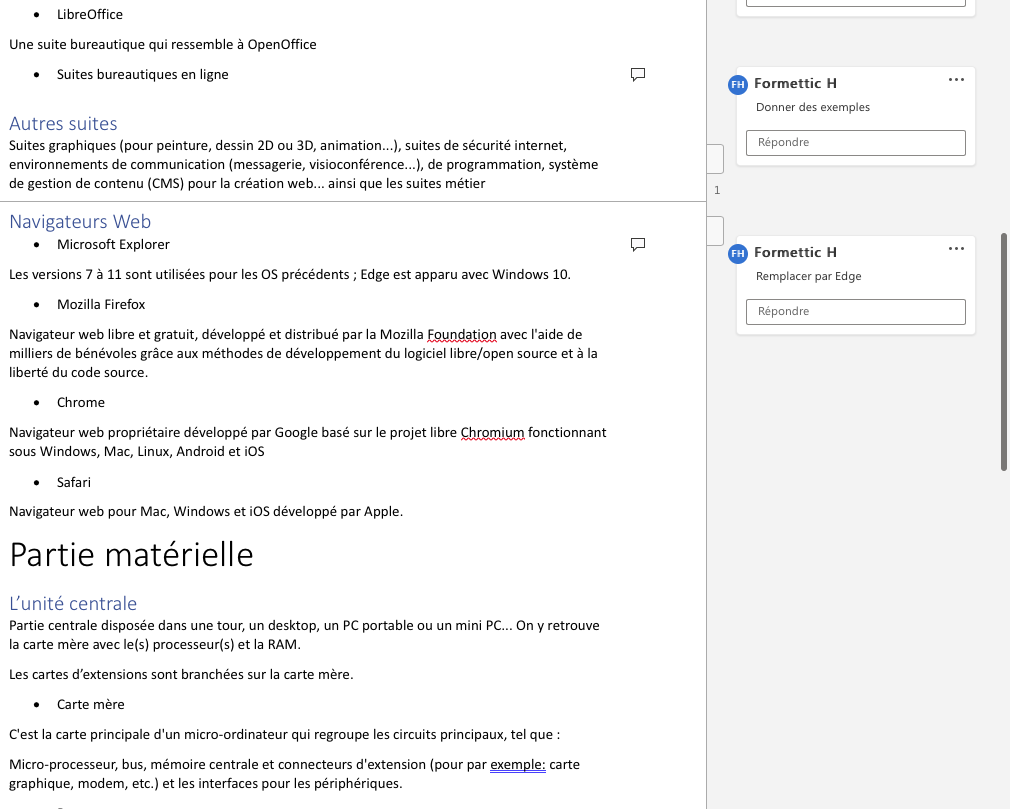Click the Safari description by Apple
Viewport: 1010px width, 809px height.
pos(206,512)
